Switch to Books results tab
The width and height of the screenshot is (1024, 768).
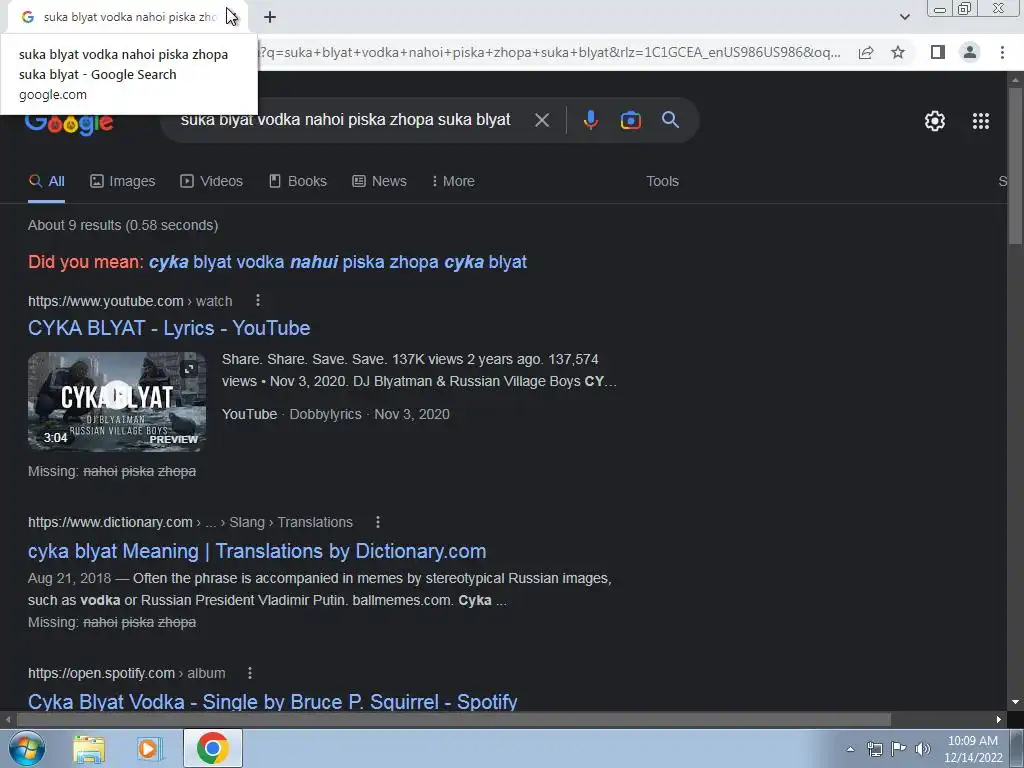coord(298,182)
